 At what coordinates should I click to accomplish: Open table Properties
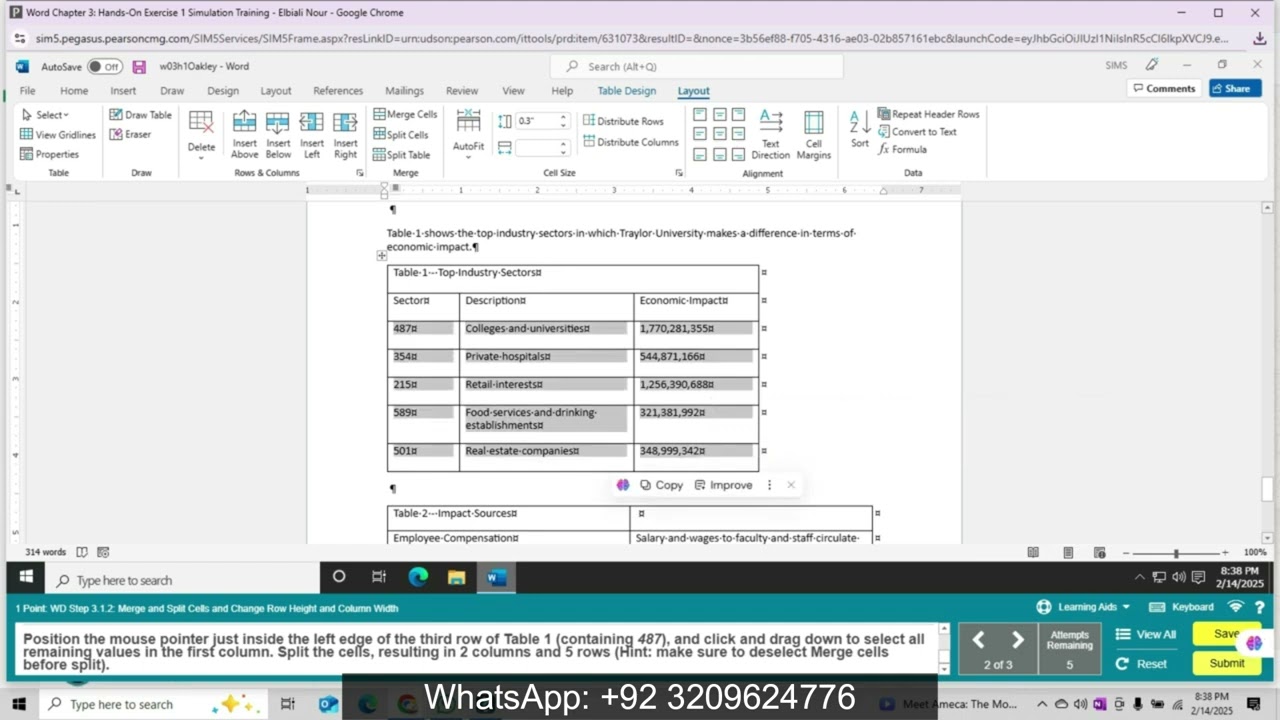pyautogui.click(x=50, y=154)
